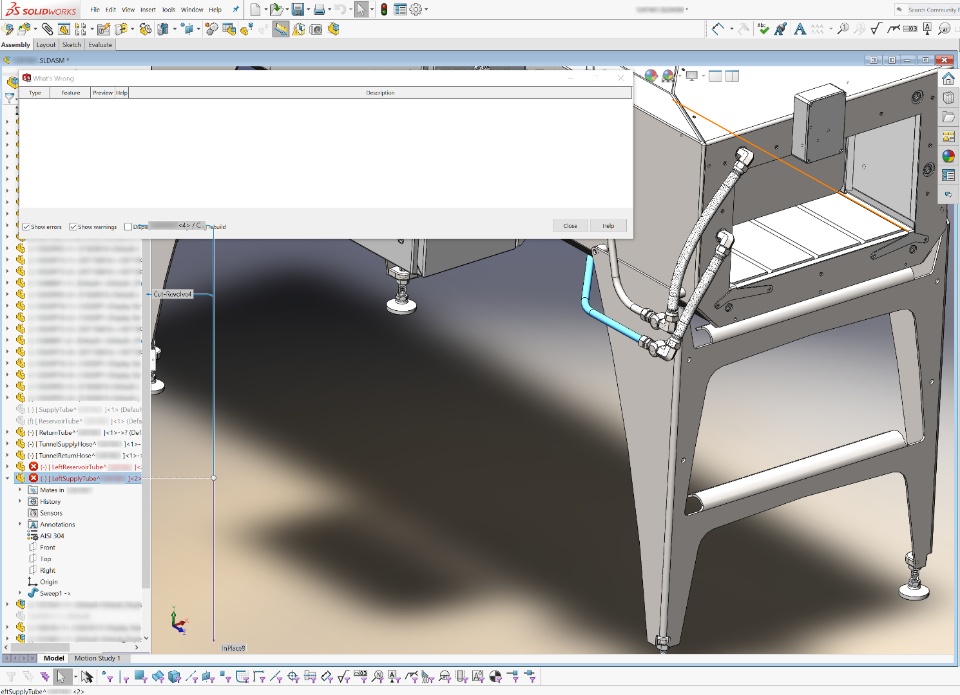Click the Type column header

(35, 92)
